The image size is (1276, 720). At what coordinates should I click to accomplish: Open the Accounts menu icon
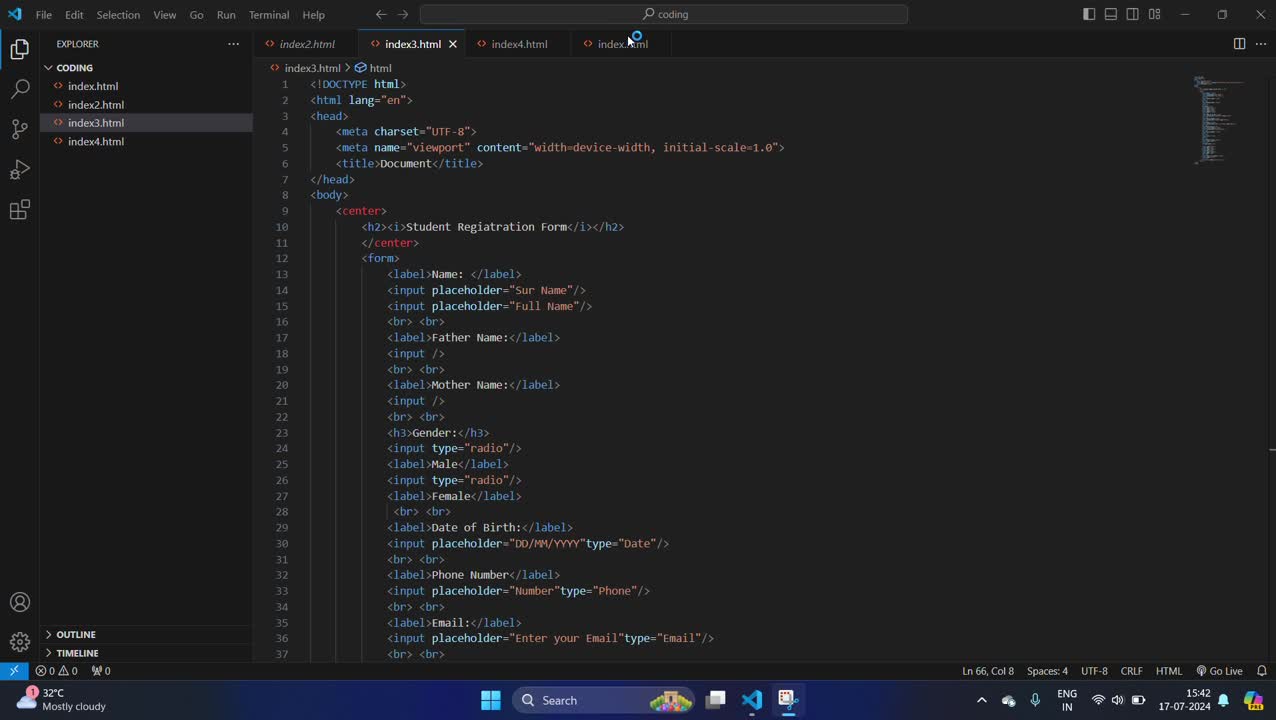click(20, 602)
